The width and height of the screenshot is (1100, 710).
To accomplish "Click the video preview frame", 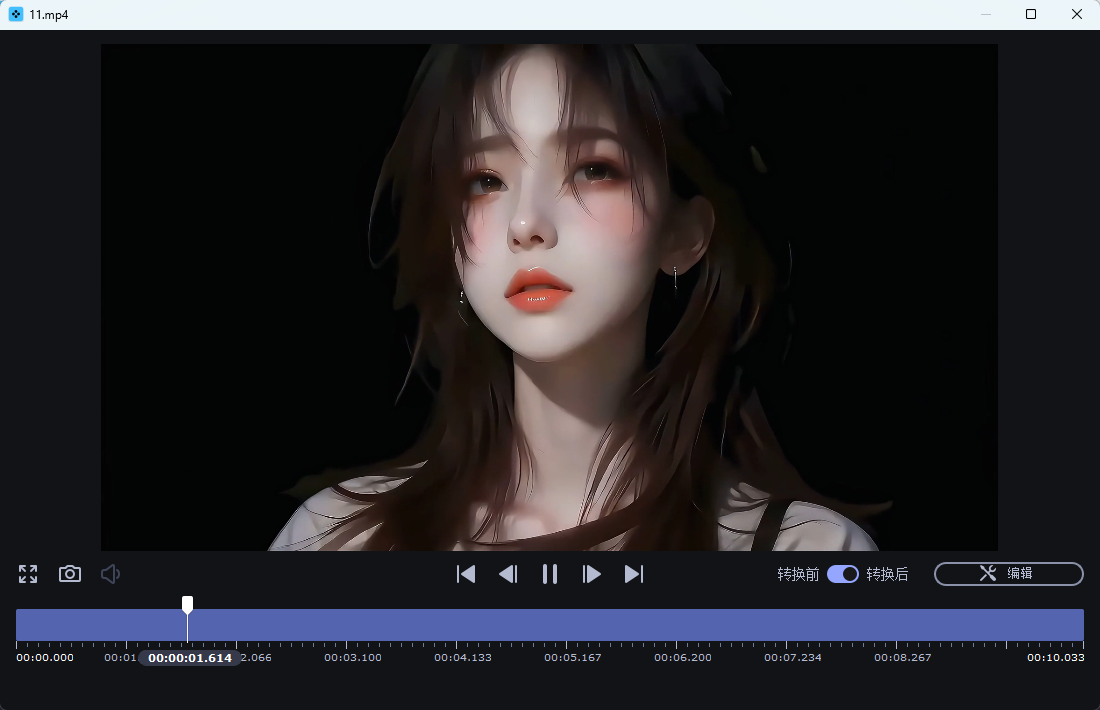I will (549, 297).
